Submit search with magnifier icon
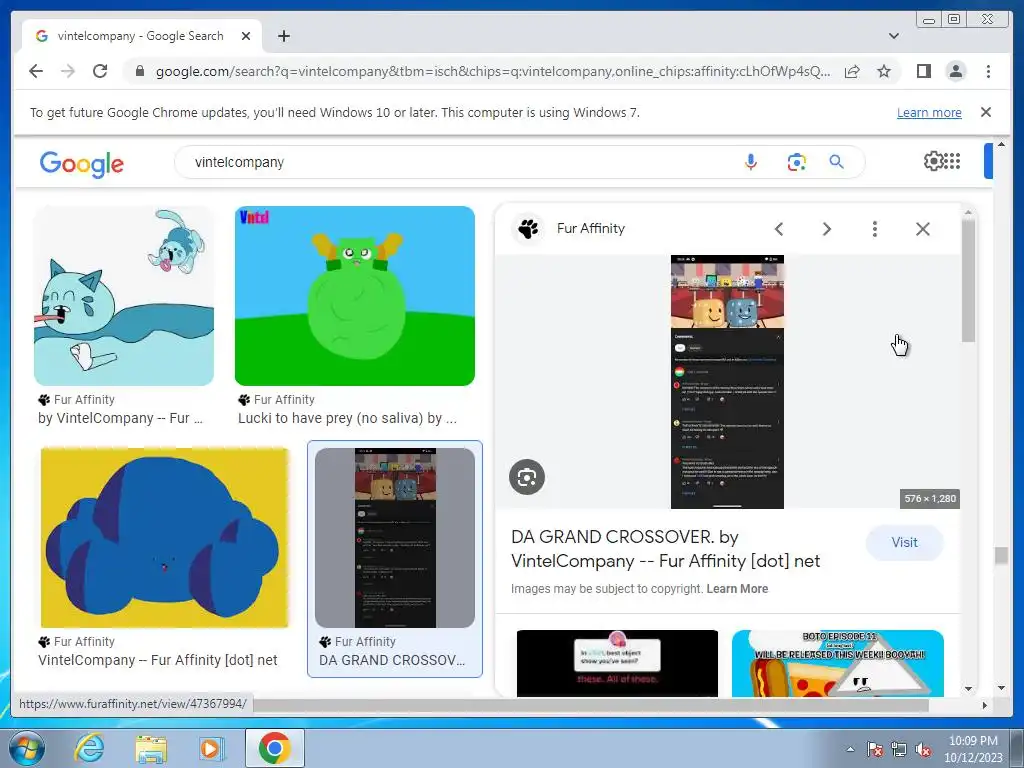This screenshot has width=1024, height=768. click(836, 161)
